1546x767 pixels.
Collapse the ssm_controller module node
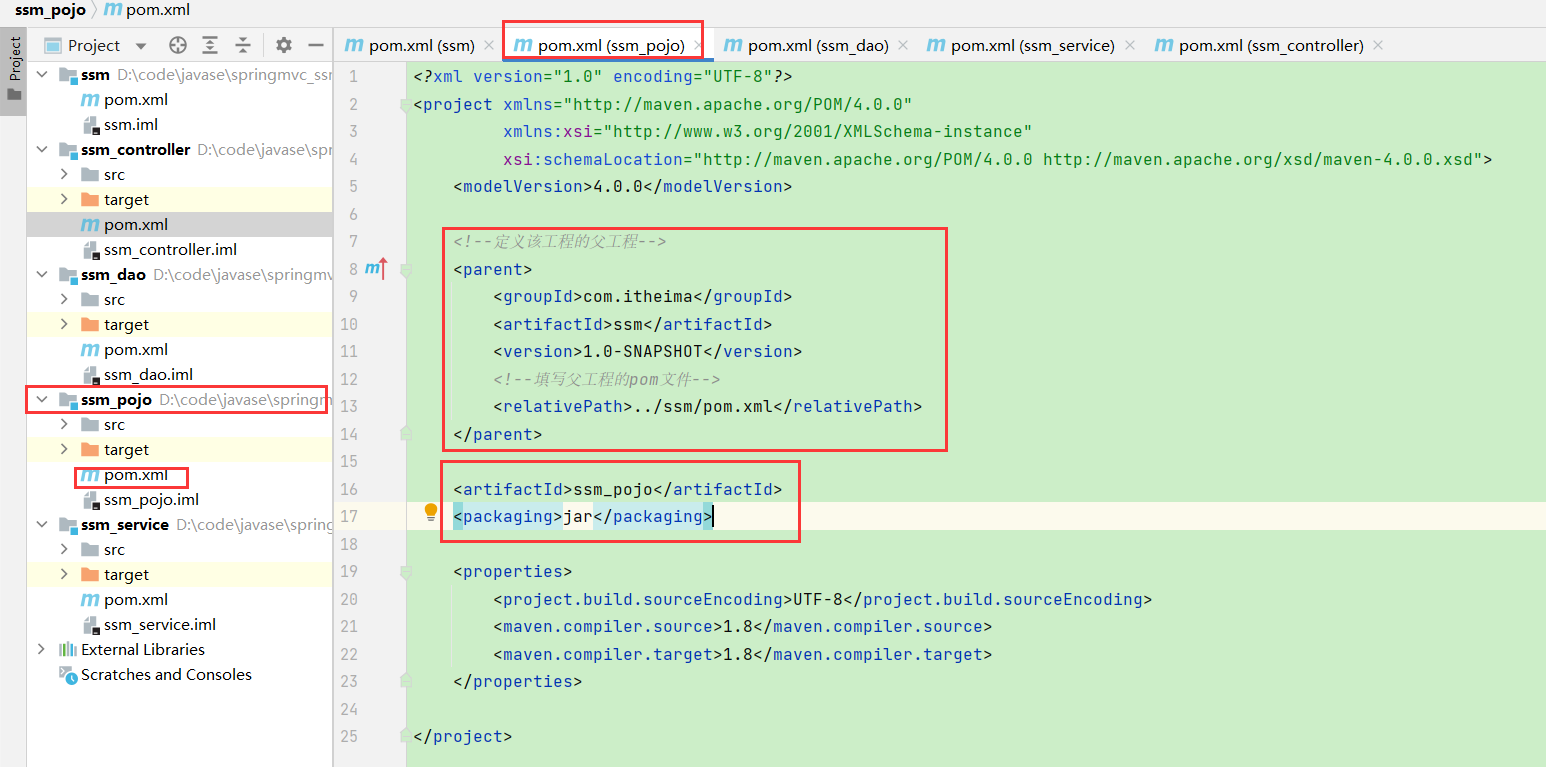pyautogui.click(x=41, y=150)
